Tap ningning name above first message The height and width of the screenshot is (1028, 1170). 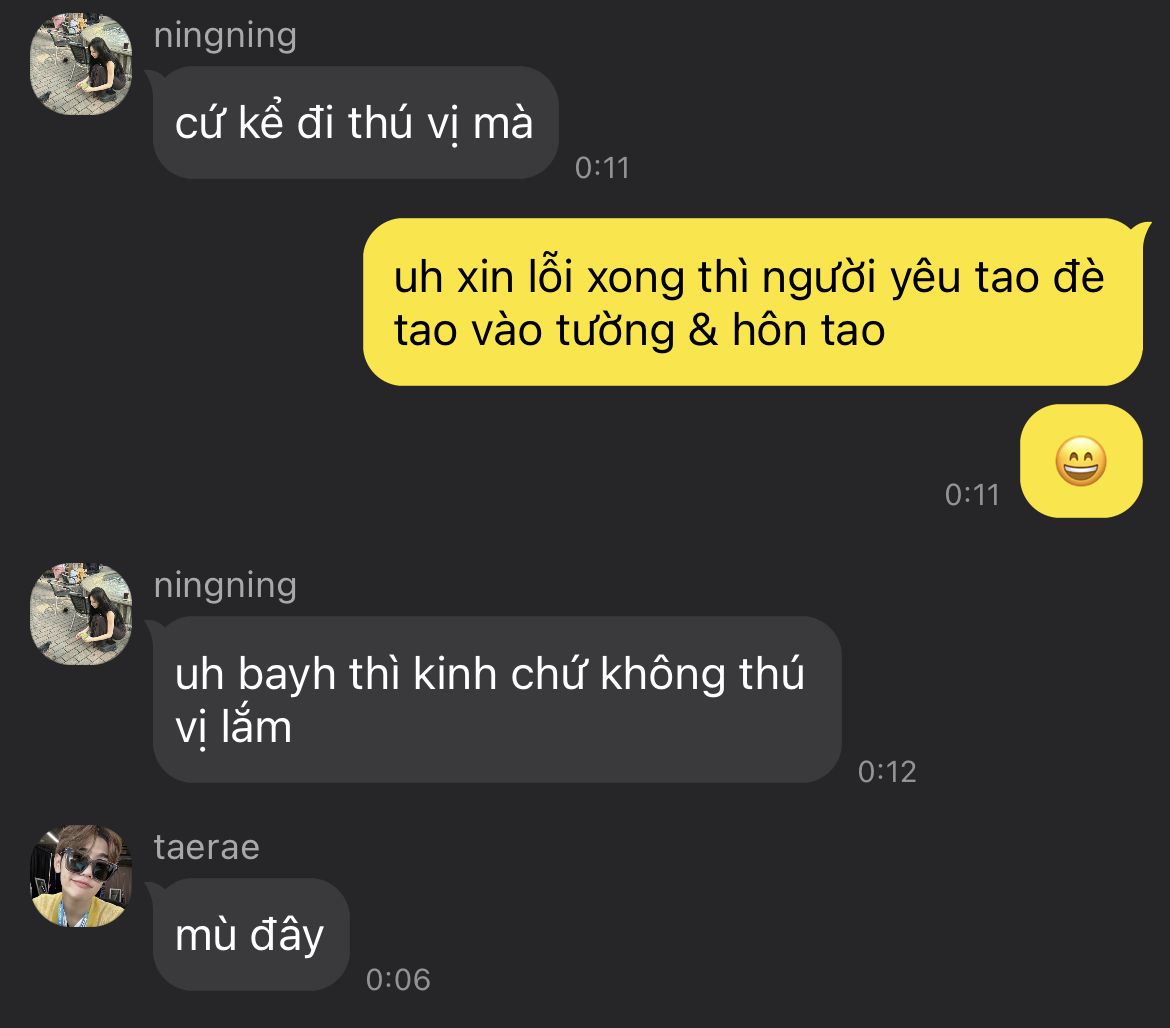point(225,37)
